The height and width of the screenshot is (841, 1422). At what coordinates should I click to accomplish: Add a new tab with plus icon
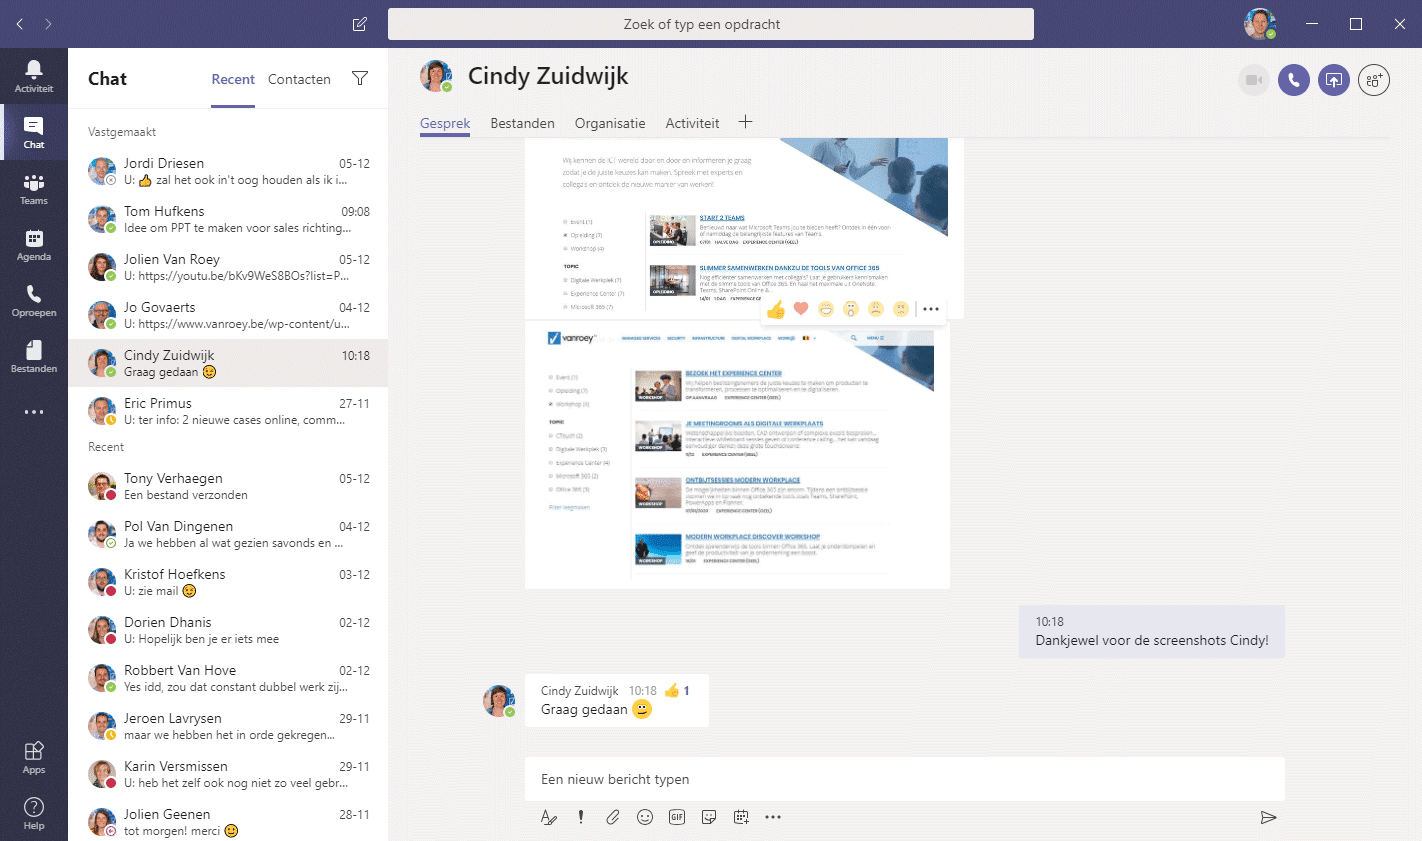point(745,122)
